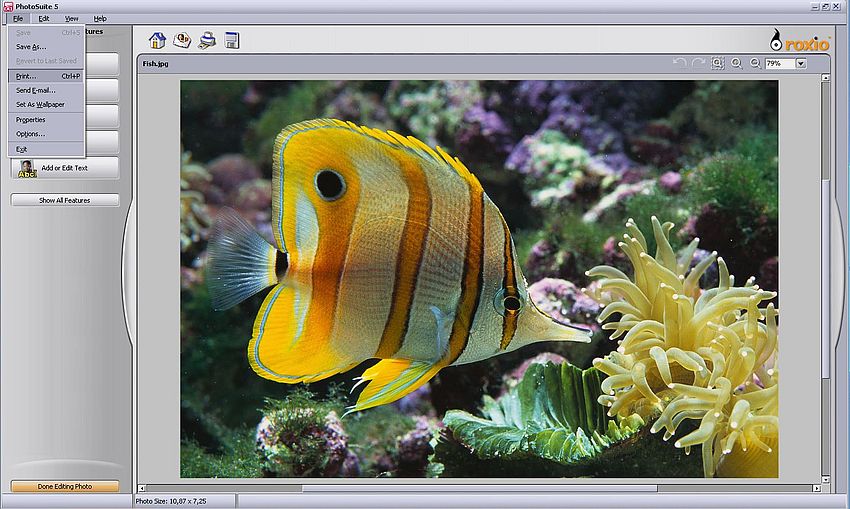Click the 79% zoom value field
Image resolution: width=850 pixels, height=509 pixels.
coord(780,63)
